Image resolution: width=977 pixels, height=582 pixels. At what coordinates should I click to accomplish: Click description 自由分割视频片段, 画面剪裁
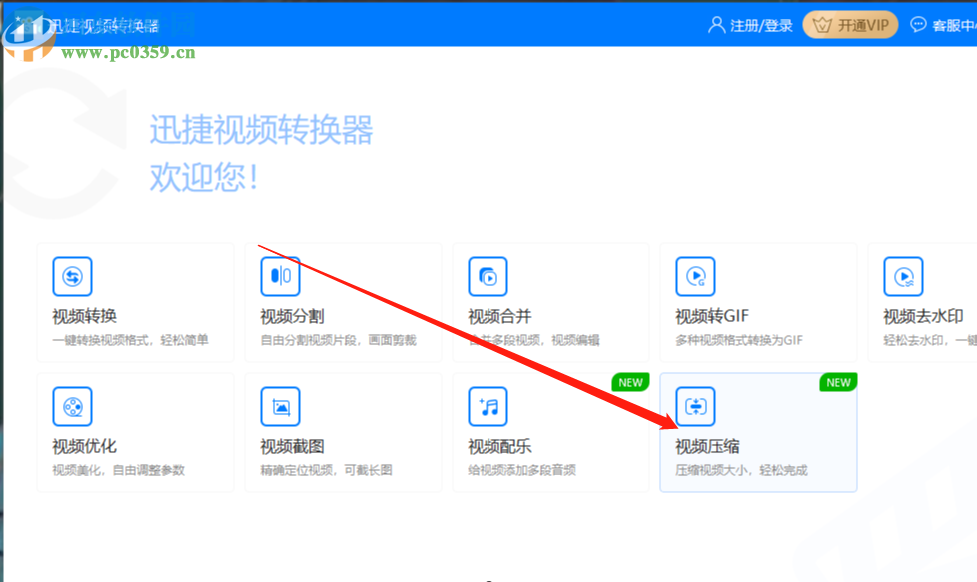point(338,340)
